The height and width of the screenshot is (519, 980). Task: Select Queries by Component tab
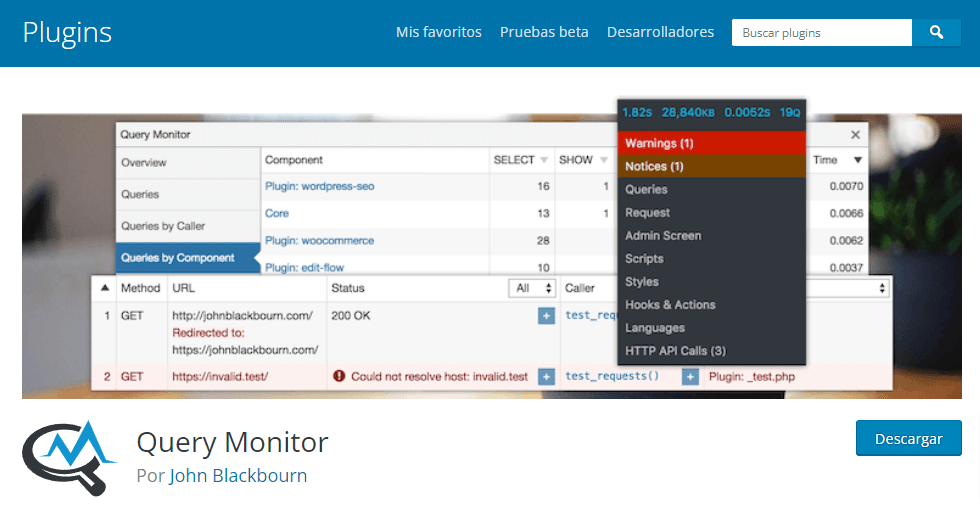188,258
